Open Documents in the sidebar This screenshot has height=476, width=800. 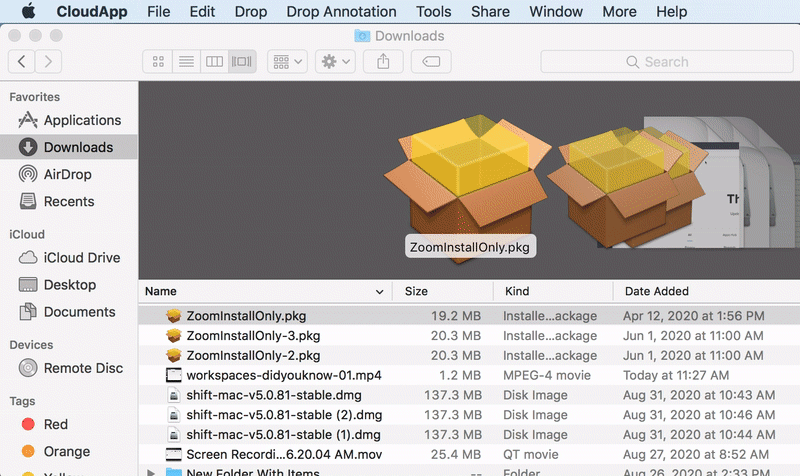(x=69, y=312)
